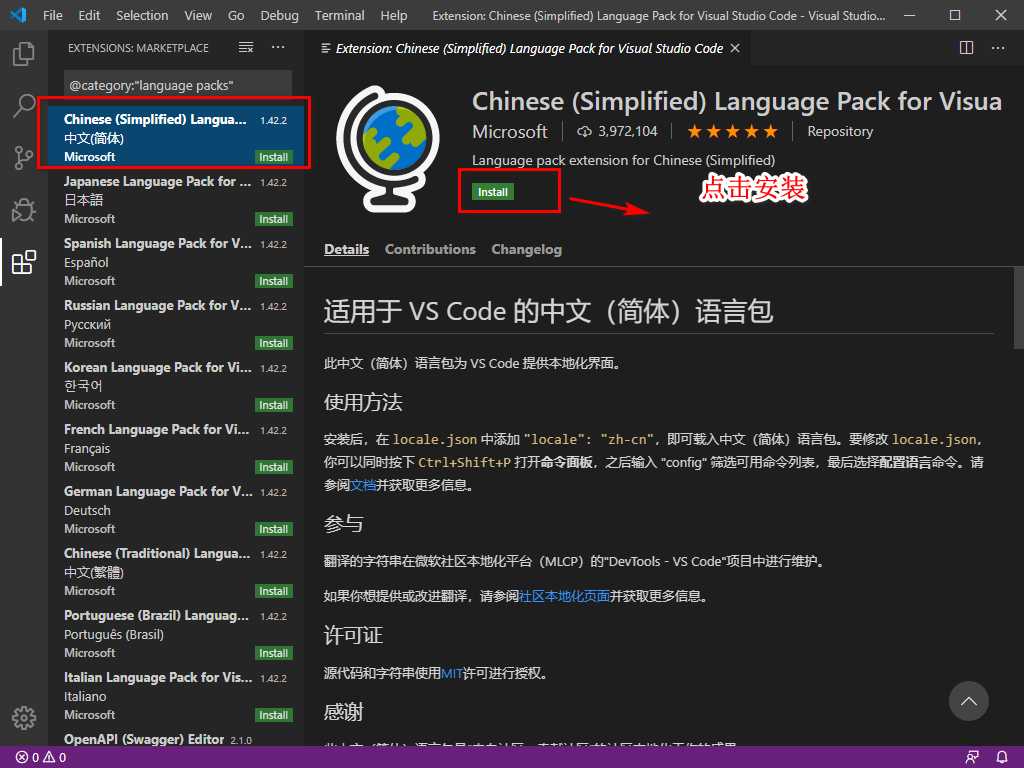The height and width of the screenshot is (768, 1024).
Task: Click the scroll-to-top round arrow button
Action: (968, 701)
